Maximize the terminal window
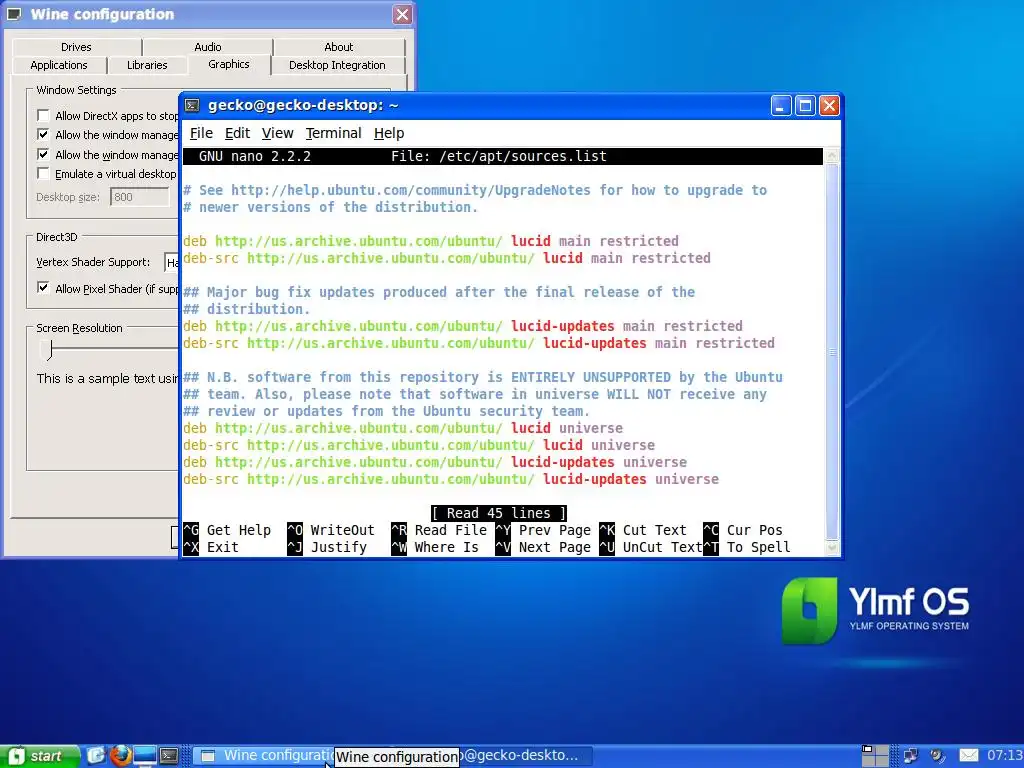The image size is (1024, 768). pyautogui.click(x=805, y=105)
